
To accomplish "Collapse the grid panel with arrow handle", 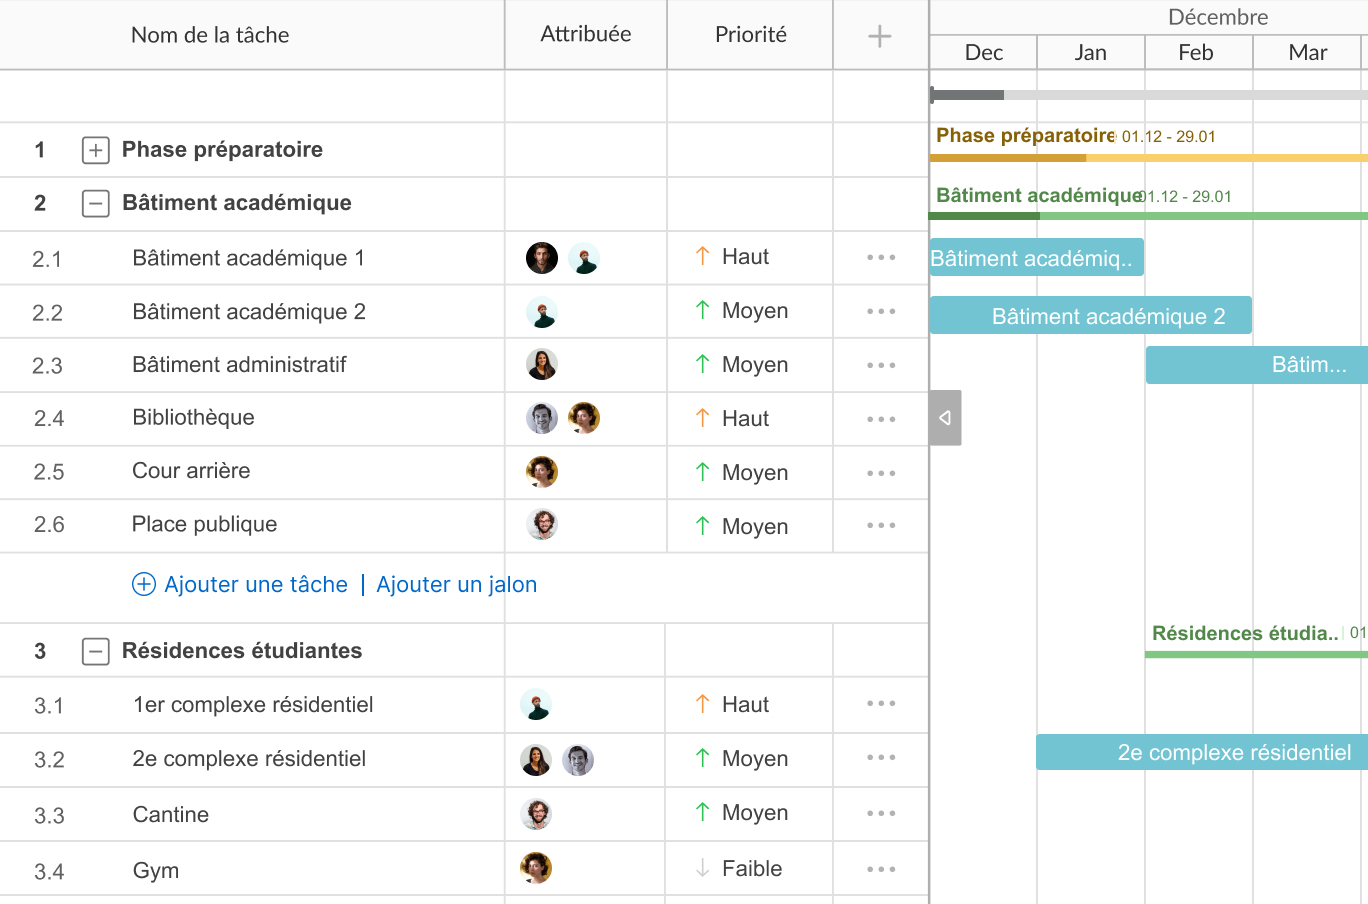I will (945, 418).
